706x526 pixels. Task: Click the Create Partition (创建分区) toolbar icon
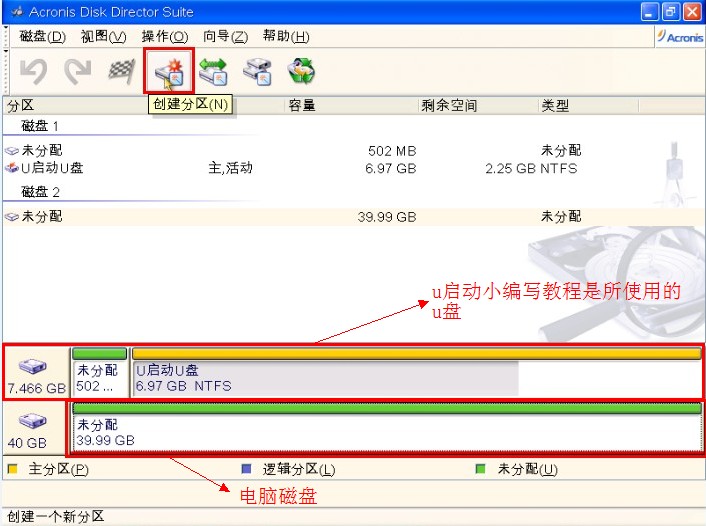click(x=168, y=72)
